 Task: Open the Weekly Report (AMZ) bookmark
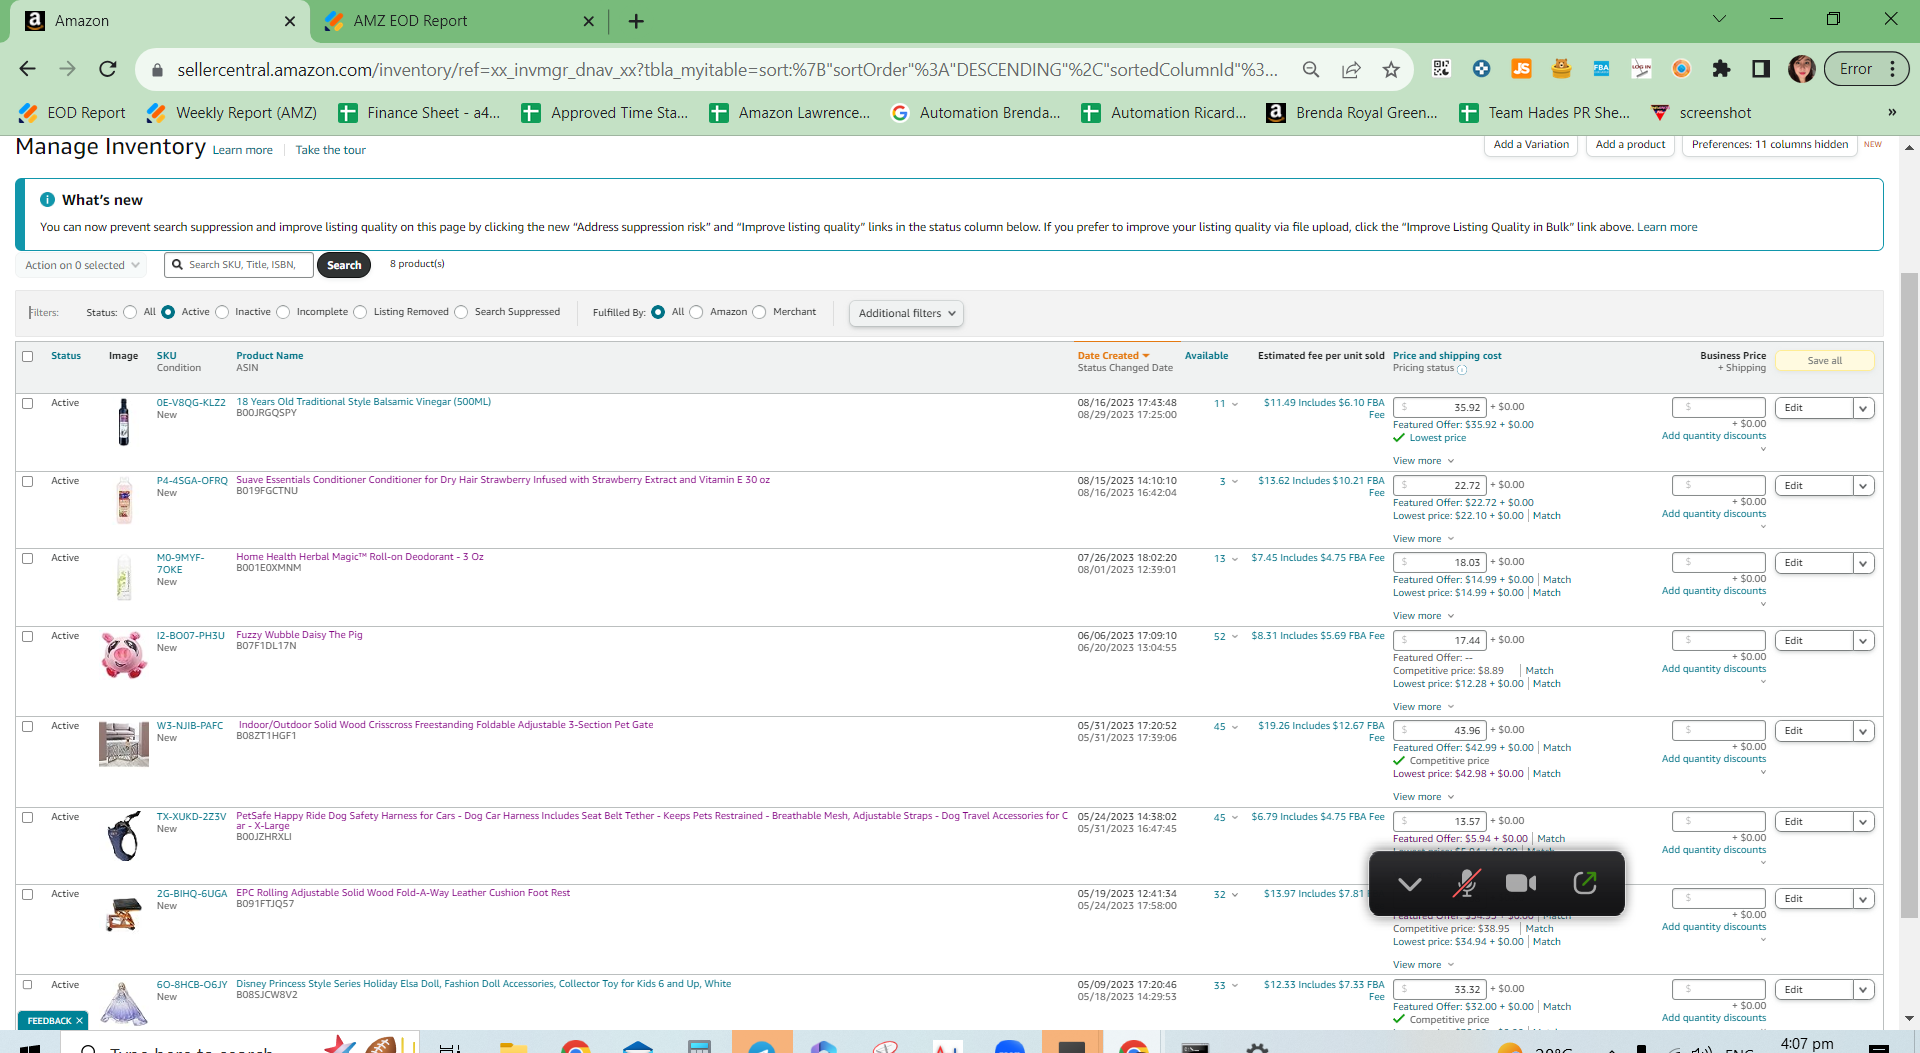(x=232, y=113)
